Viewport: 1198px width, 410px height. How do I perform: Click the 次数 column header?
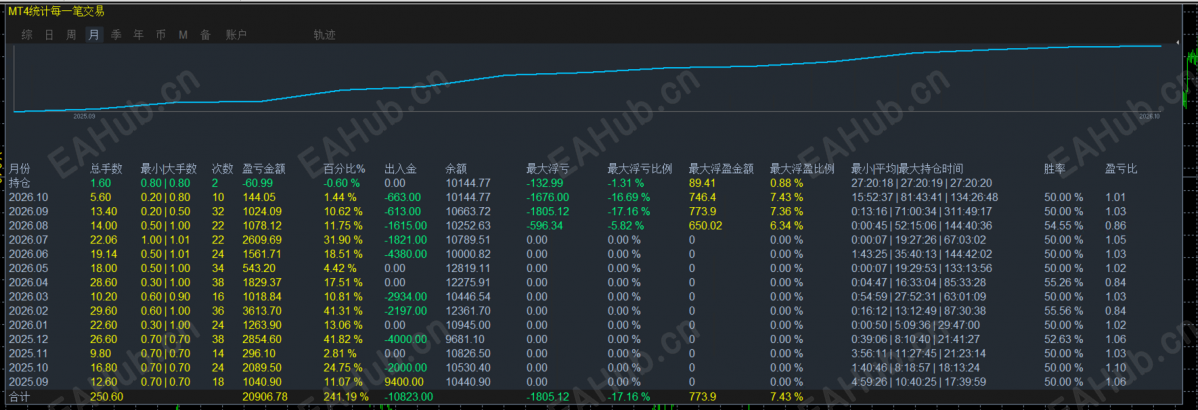tap(222, 169)
